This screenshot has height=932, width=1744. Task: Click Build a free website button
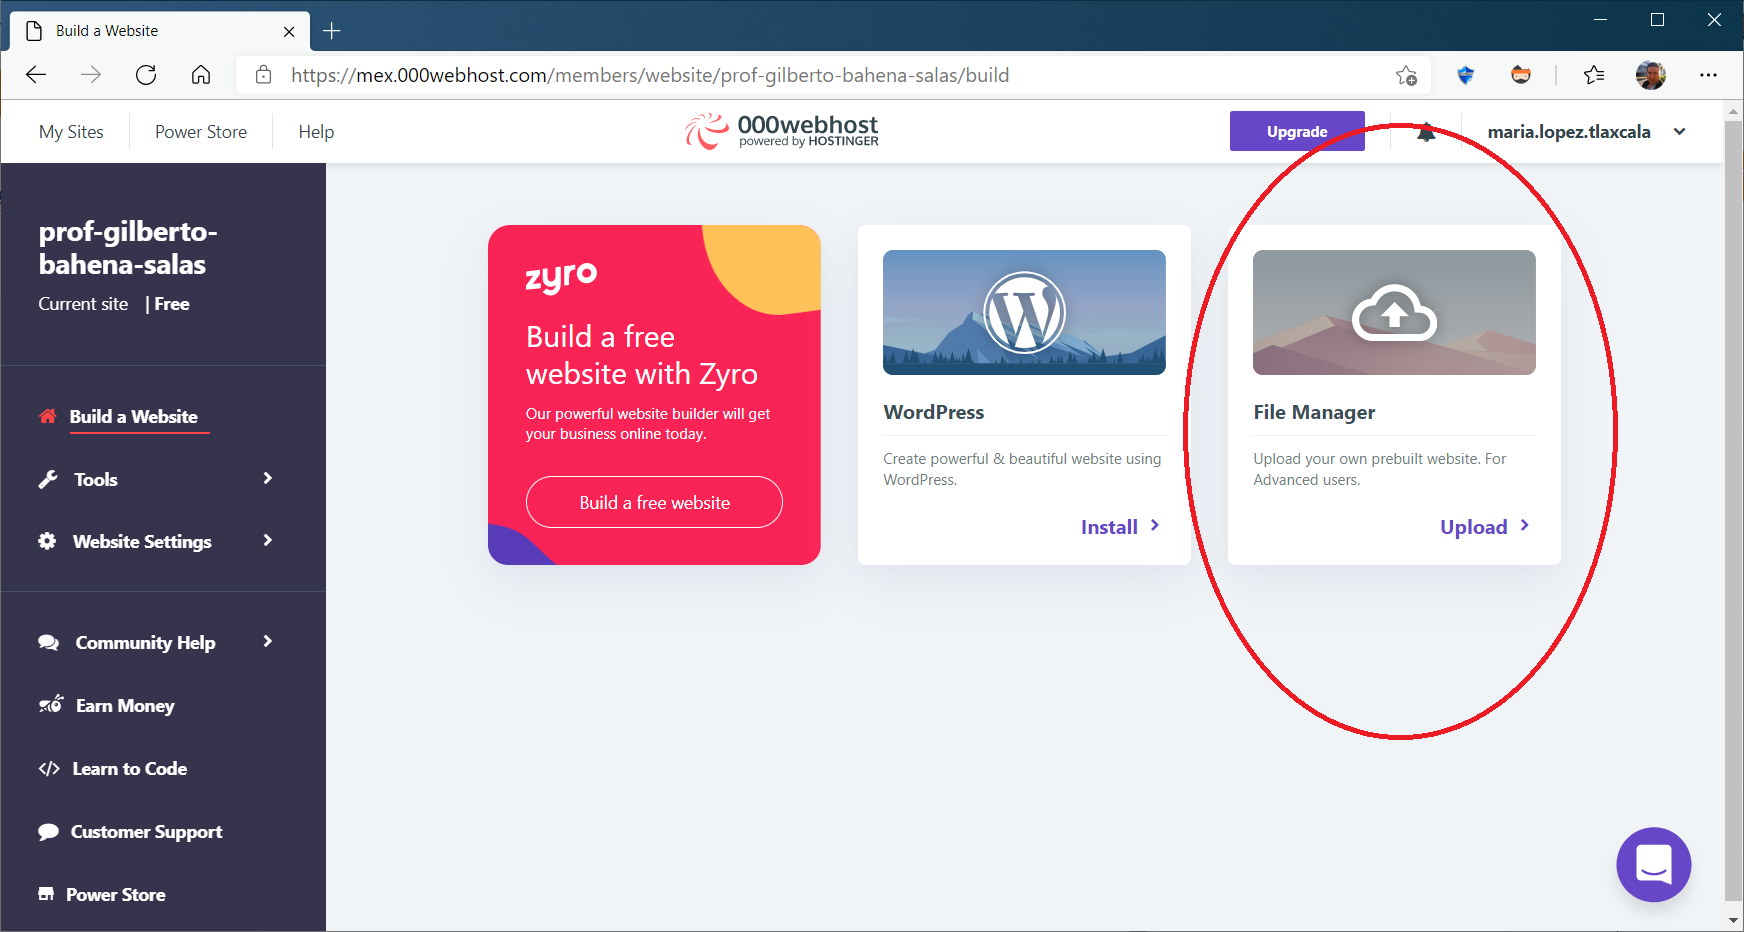pos(654,502)
